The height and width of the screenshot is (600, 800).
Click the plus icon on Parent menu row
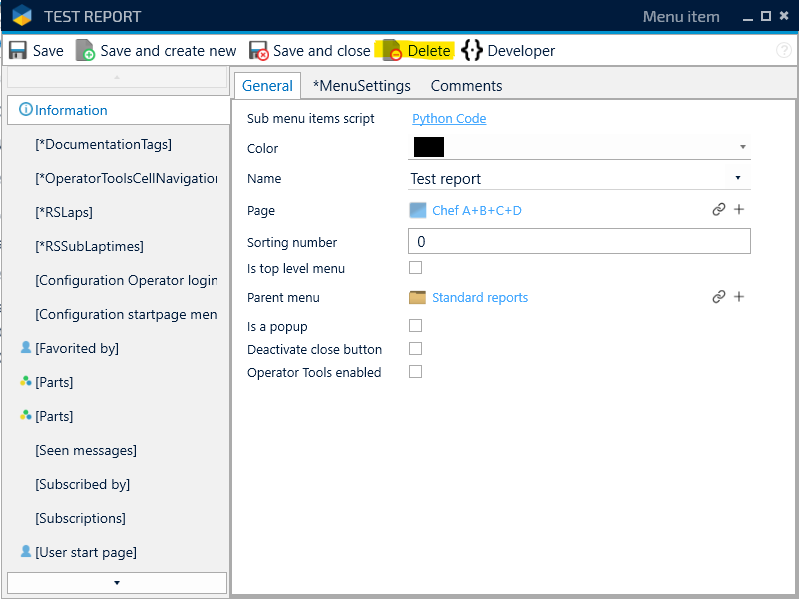coord(739,297)
